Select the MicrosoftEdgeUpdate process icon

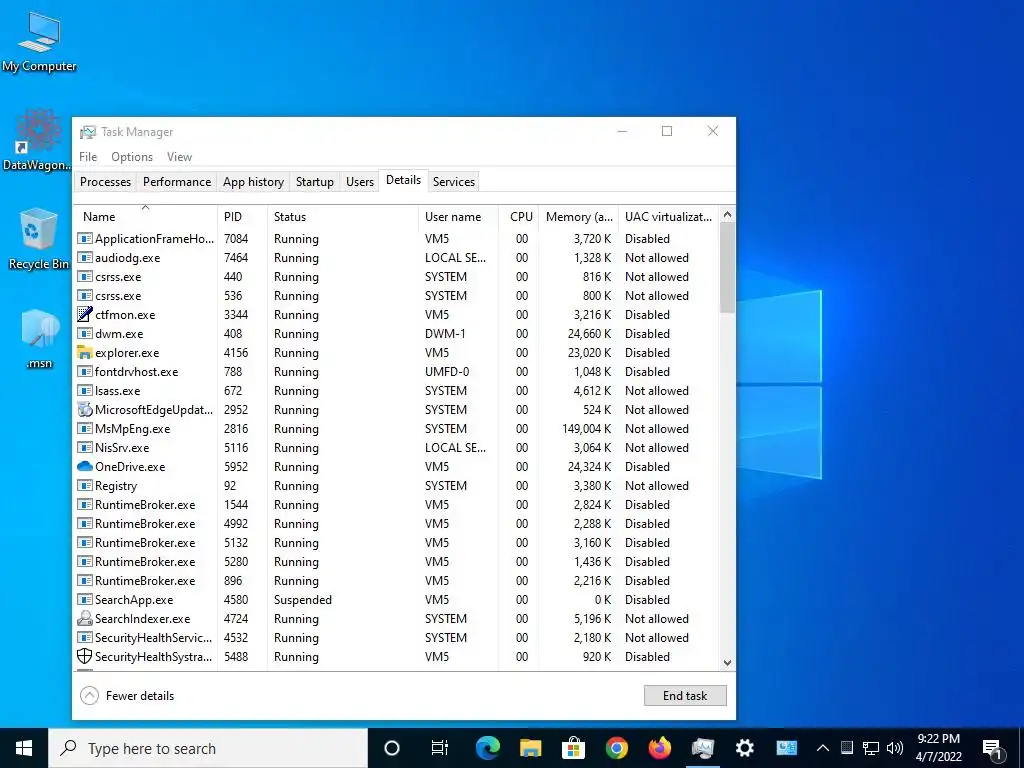[84, 409]
